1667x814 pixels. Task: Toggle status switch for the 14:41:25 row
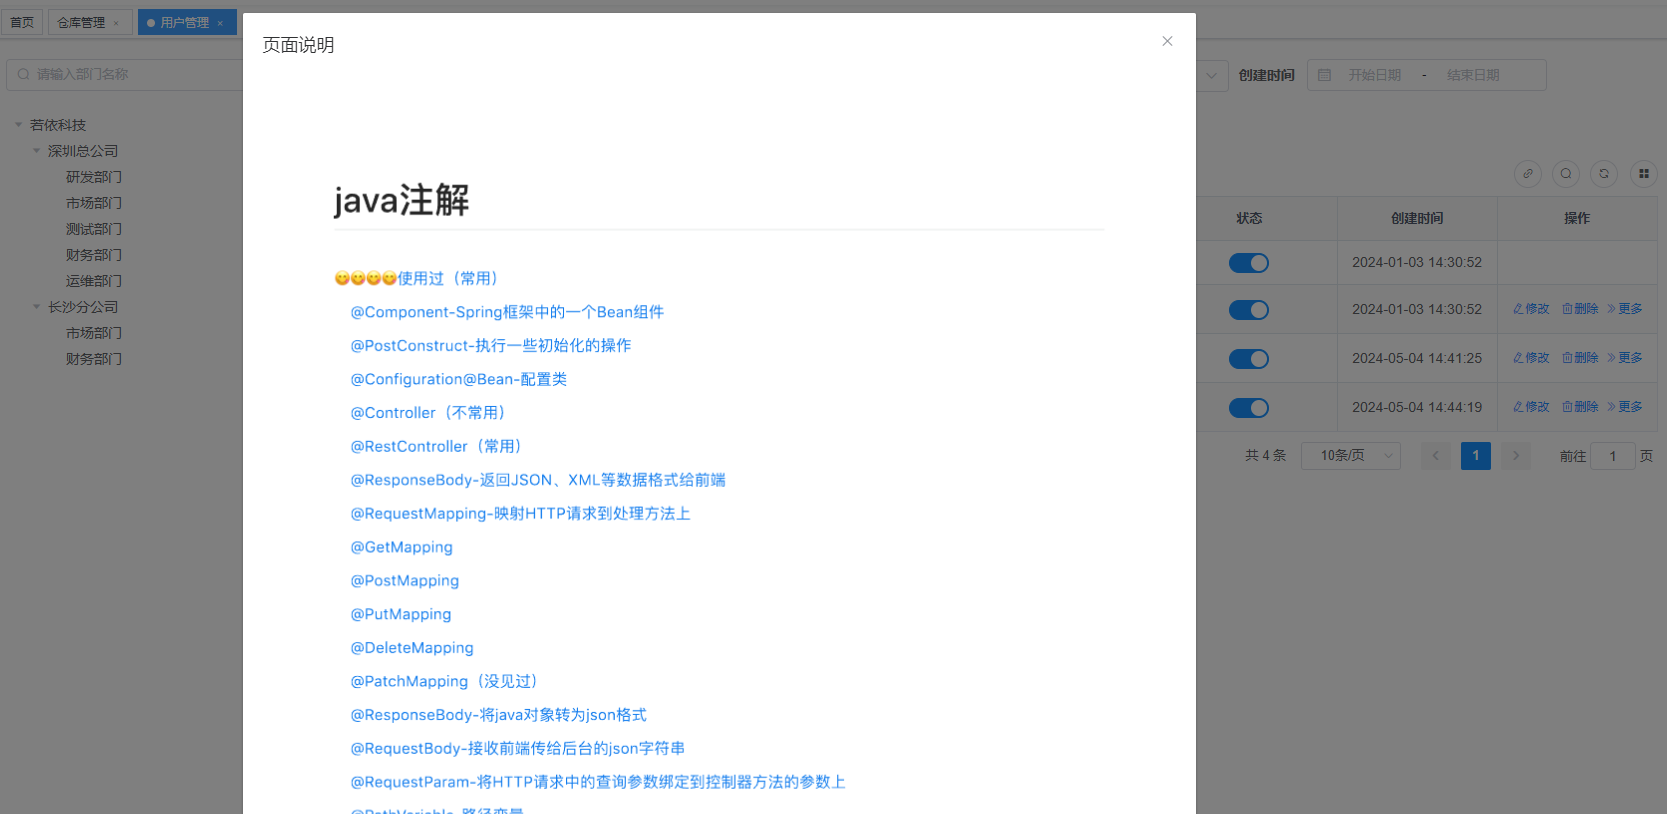click(x=1249, y=359)
